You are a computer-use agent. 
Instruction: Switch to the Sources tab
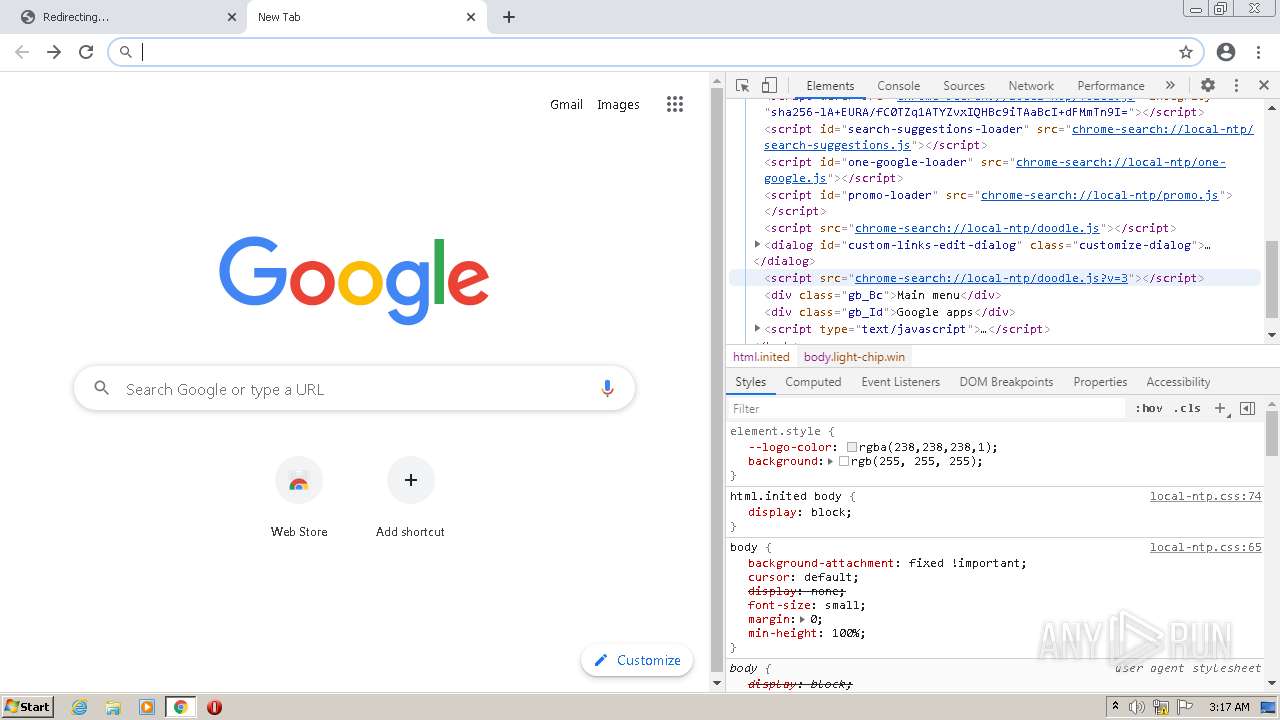[x=964, y=86]
